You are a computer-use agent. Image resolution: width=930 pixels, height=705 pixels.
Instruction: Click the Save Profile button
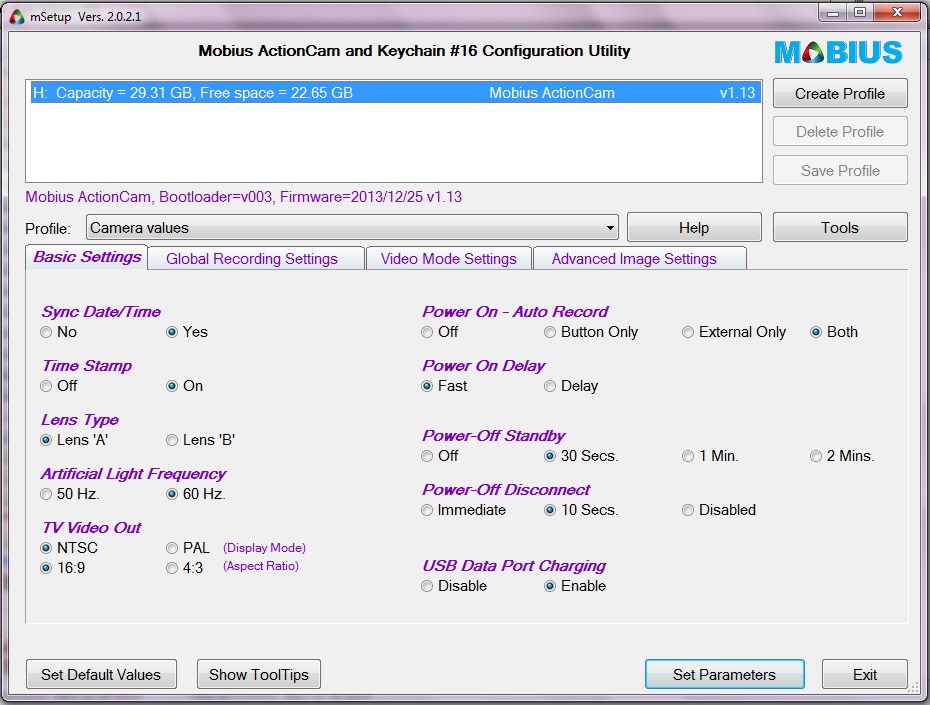coord(840,171)
